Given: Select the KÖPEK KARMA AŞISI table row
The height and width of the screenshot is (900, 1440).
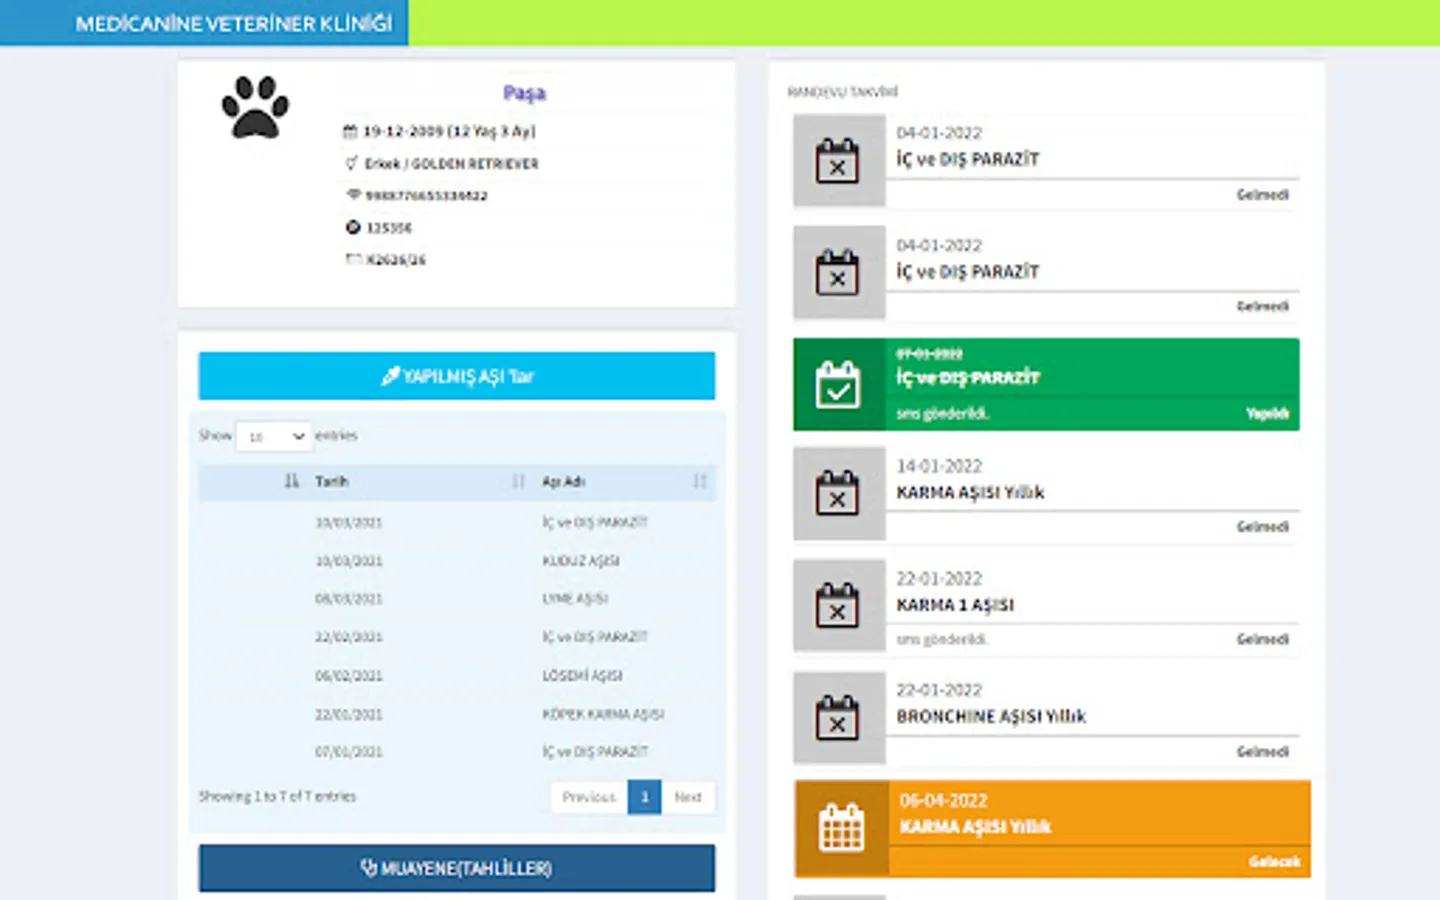Looking at the screenshot, I should [x=457, y=714].
